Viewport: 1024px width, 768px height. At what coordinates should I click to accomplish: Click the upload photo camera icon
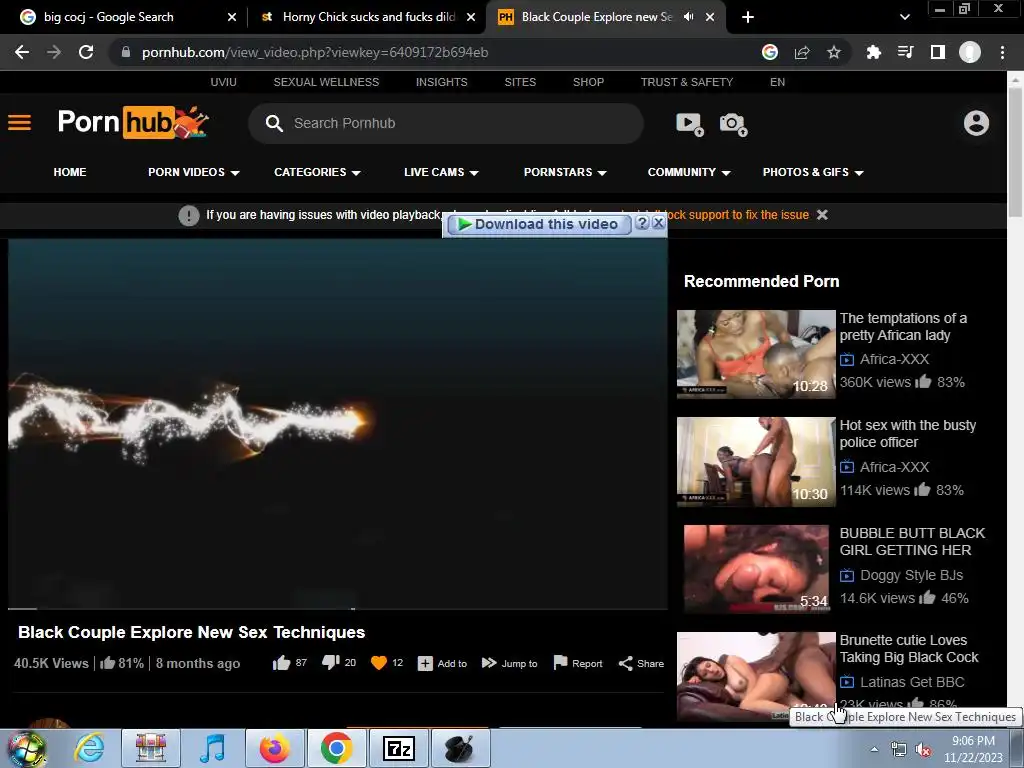[733, 123]
